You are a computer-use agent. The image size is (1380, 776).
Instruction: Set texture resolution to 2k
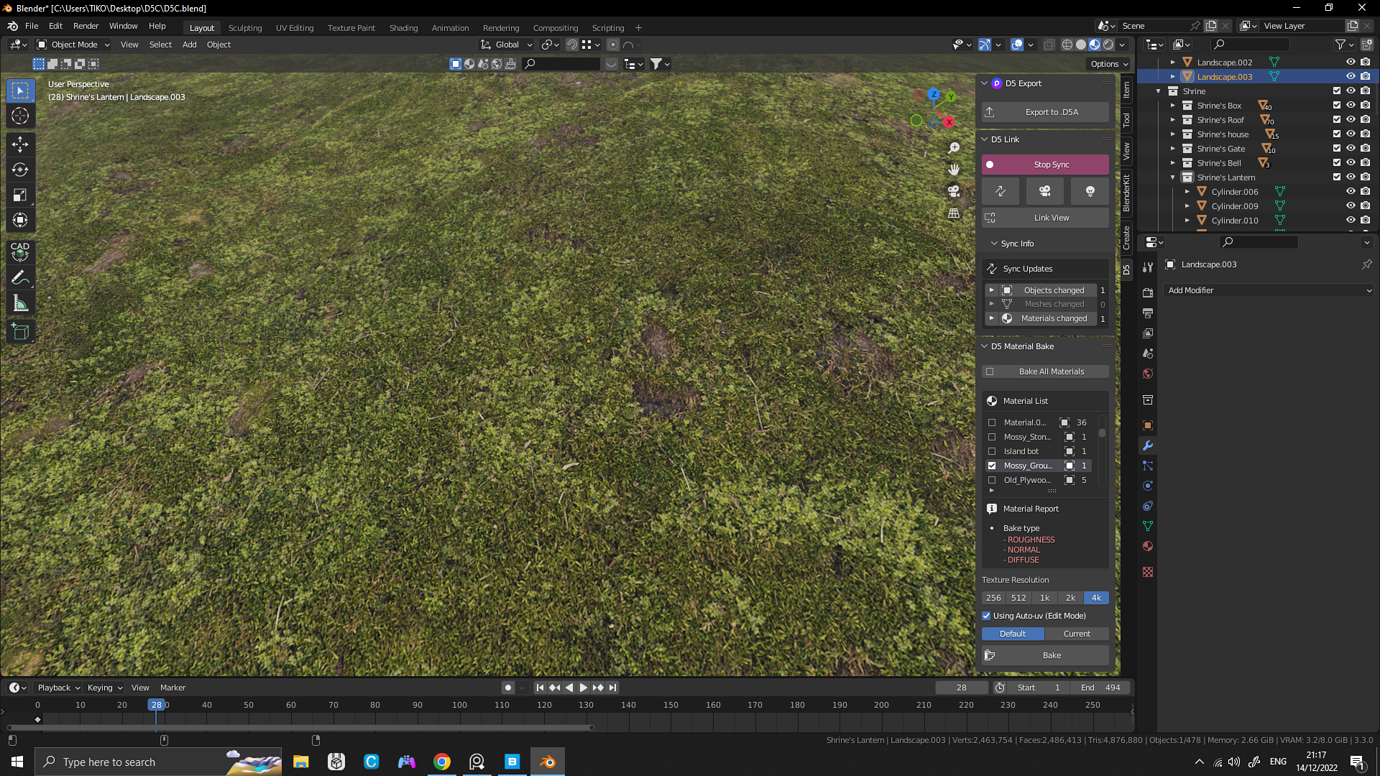1070,597
